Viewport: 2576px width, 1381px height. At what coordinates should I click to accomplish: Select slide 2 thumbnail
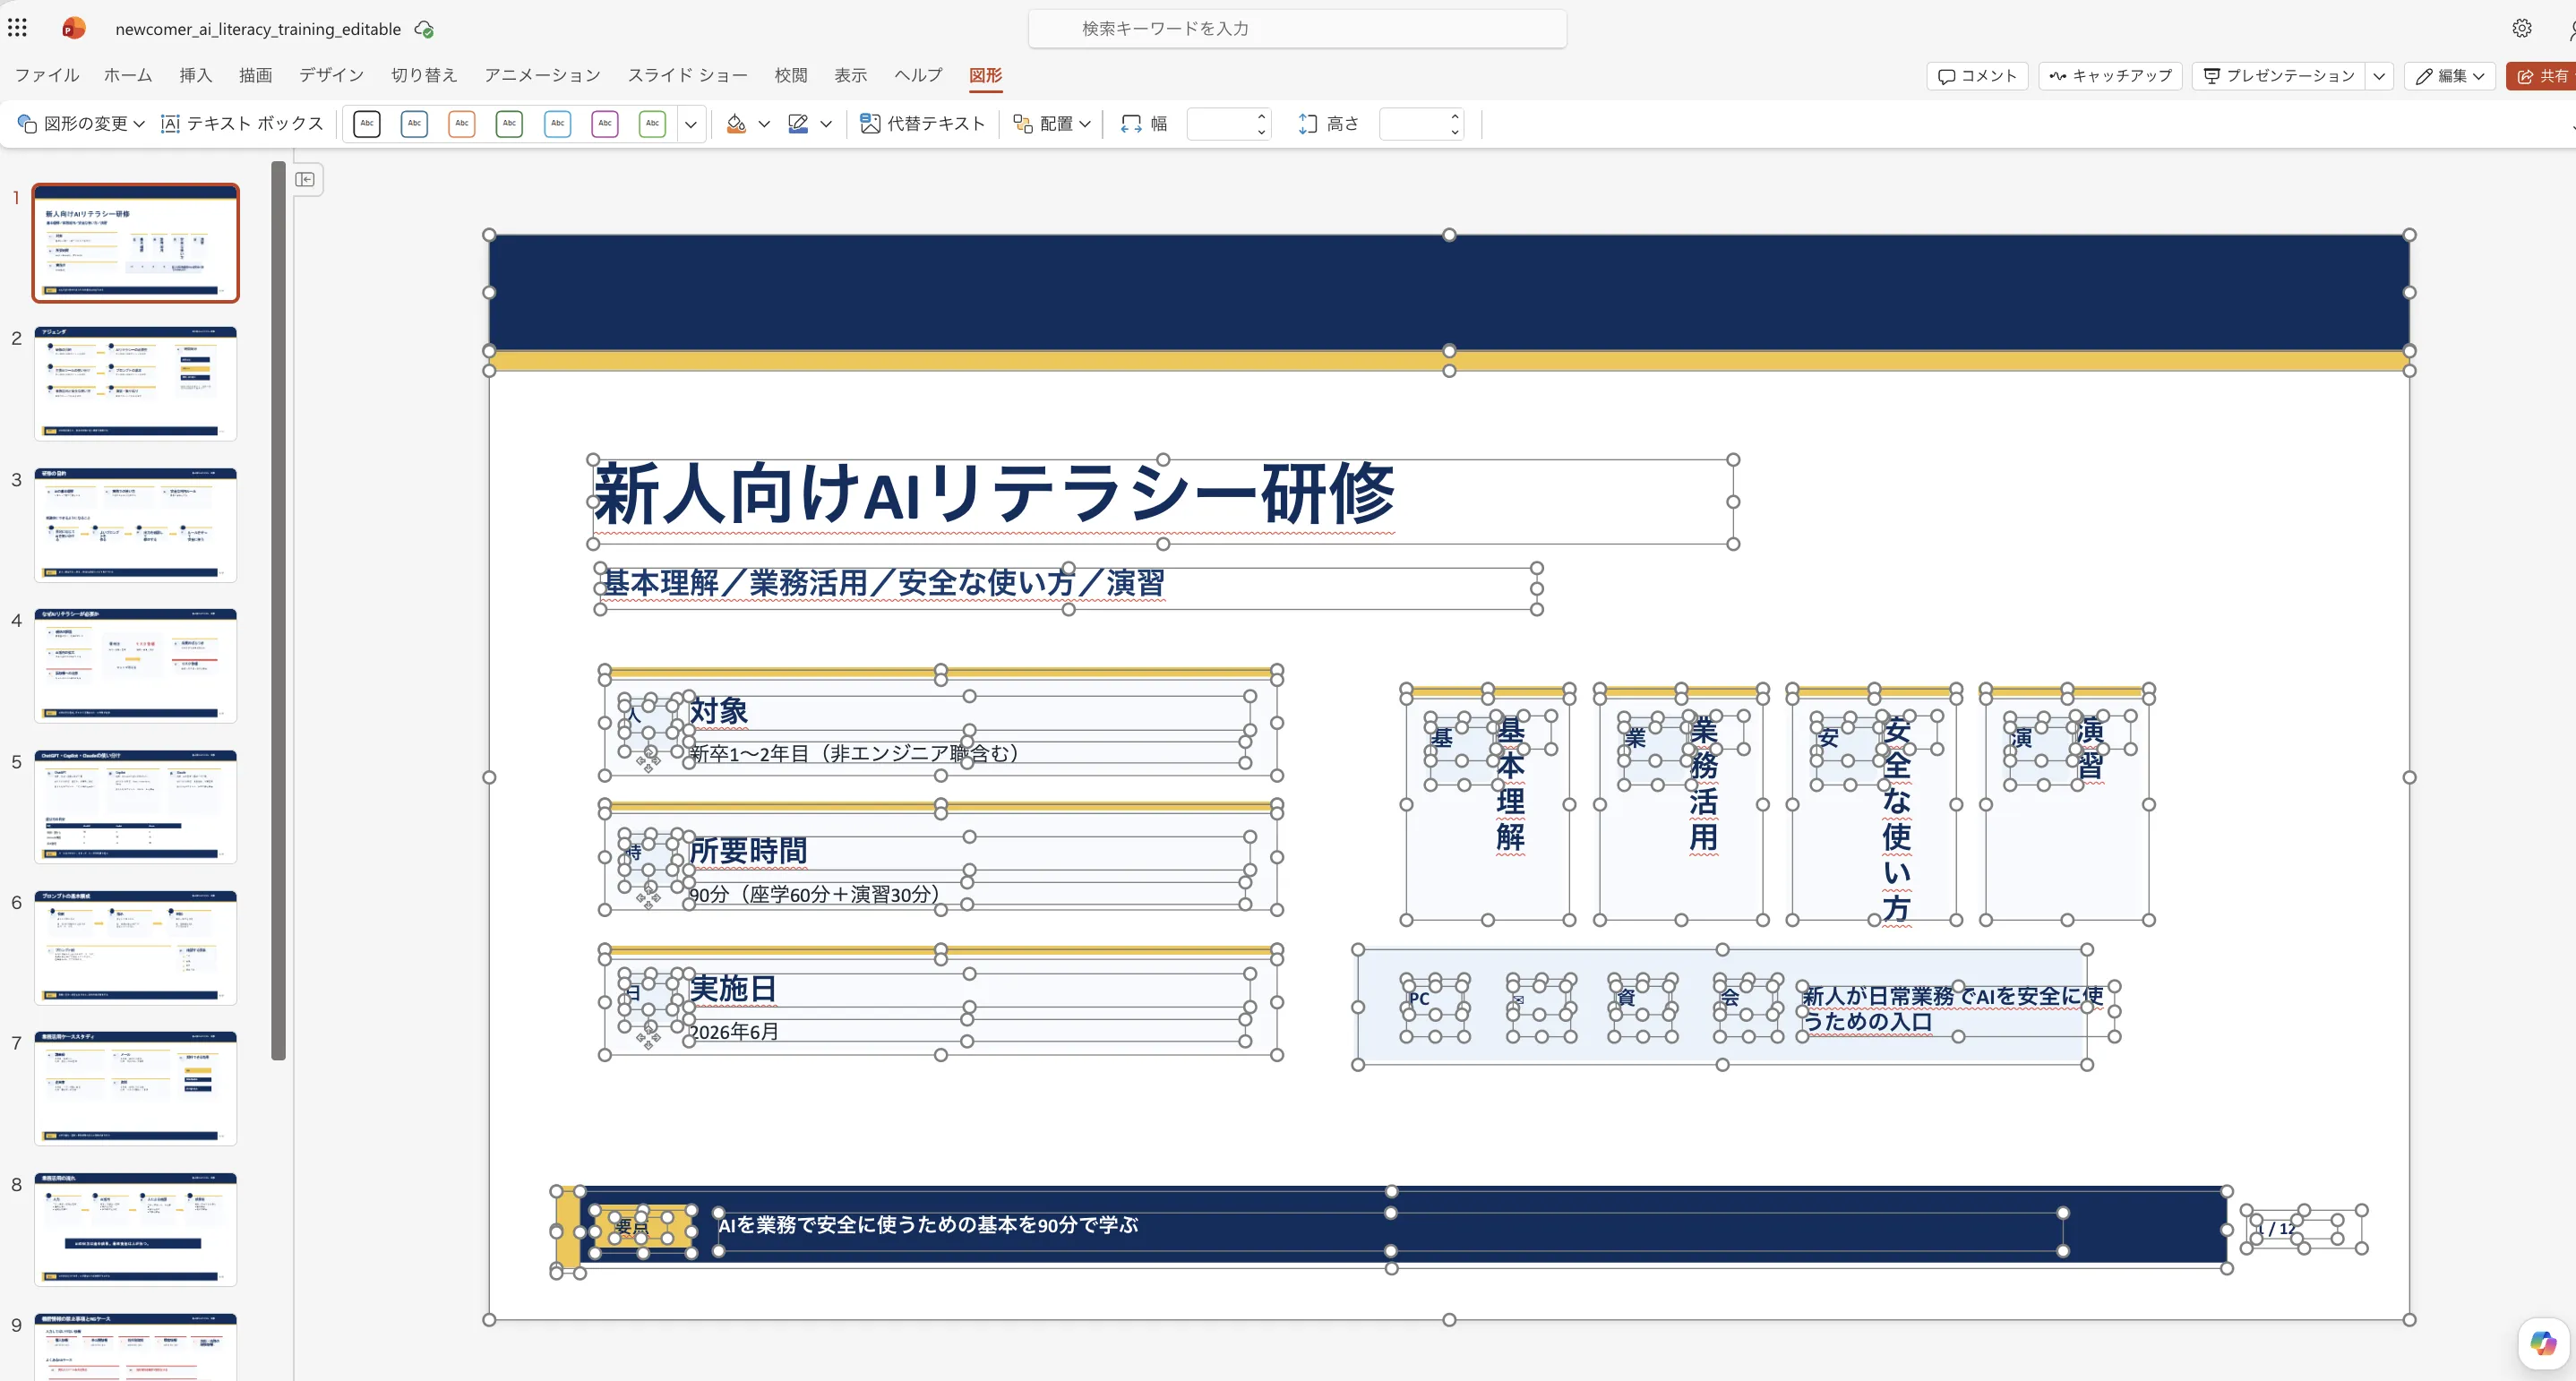(136, 383)
